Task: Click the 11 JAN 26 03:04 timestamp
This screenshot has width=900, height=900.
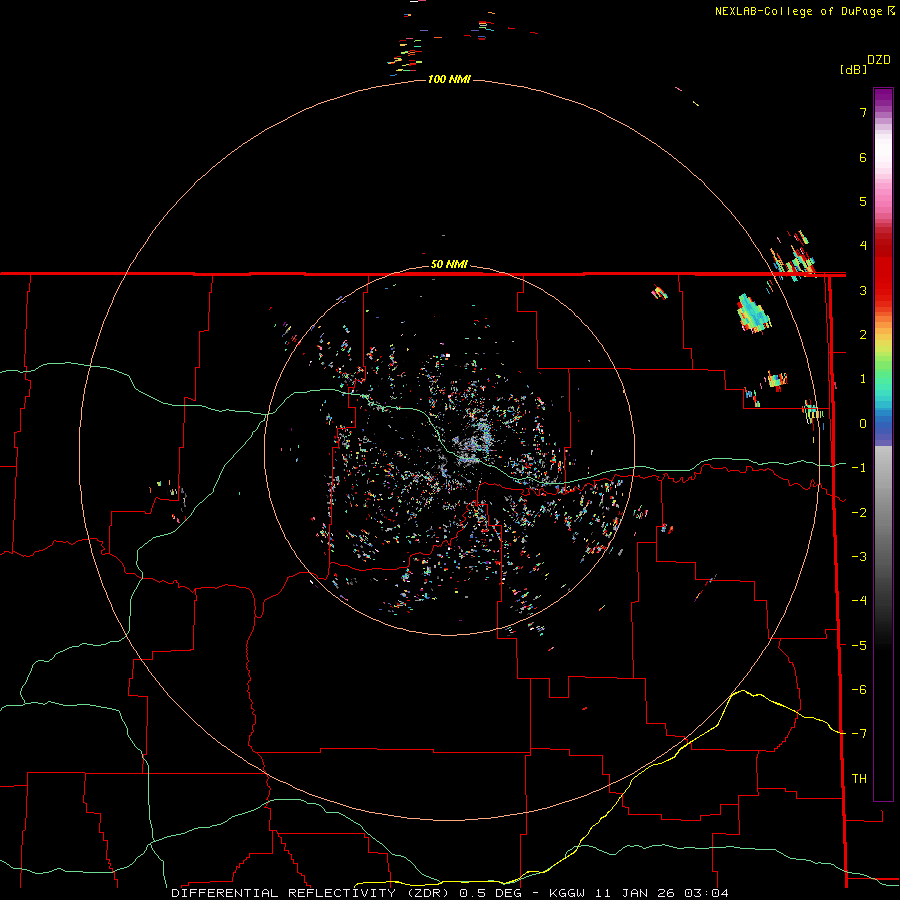Action: [662, 893]
